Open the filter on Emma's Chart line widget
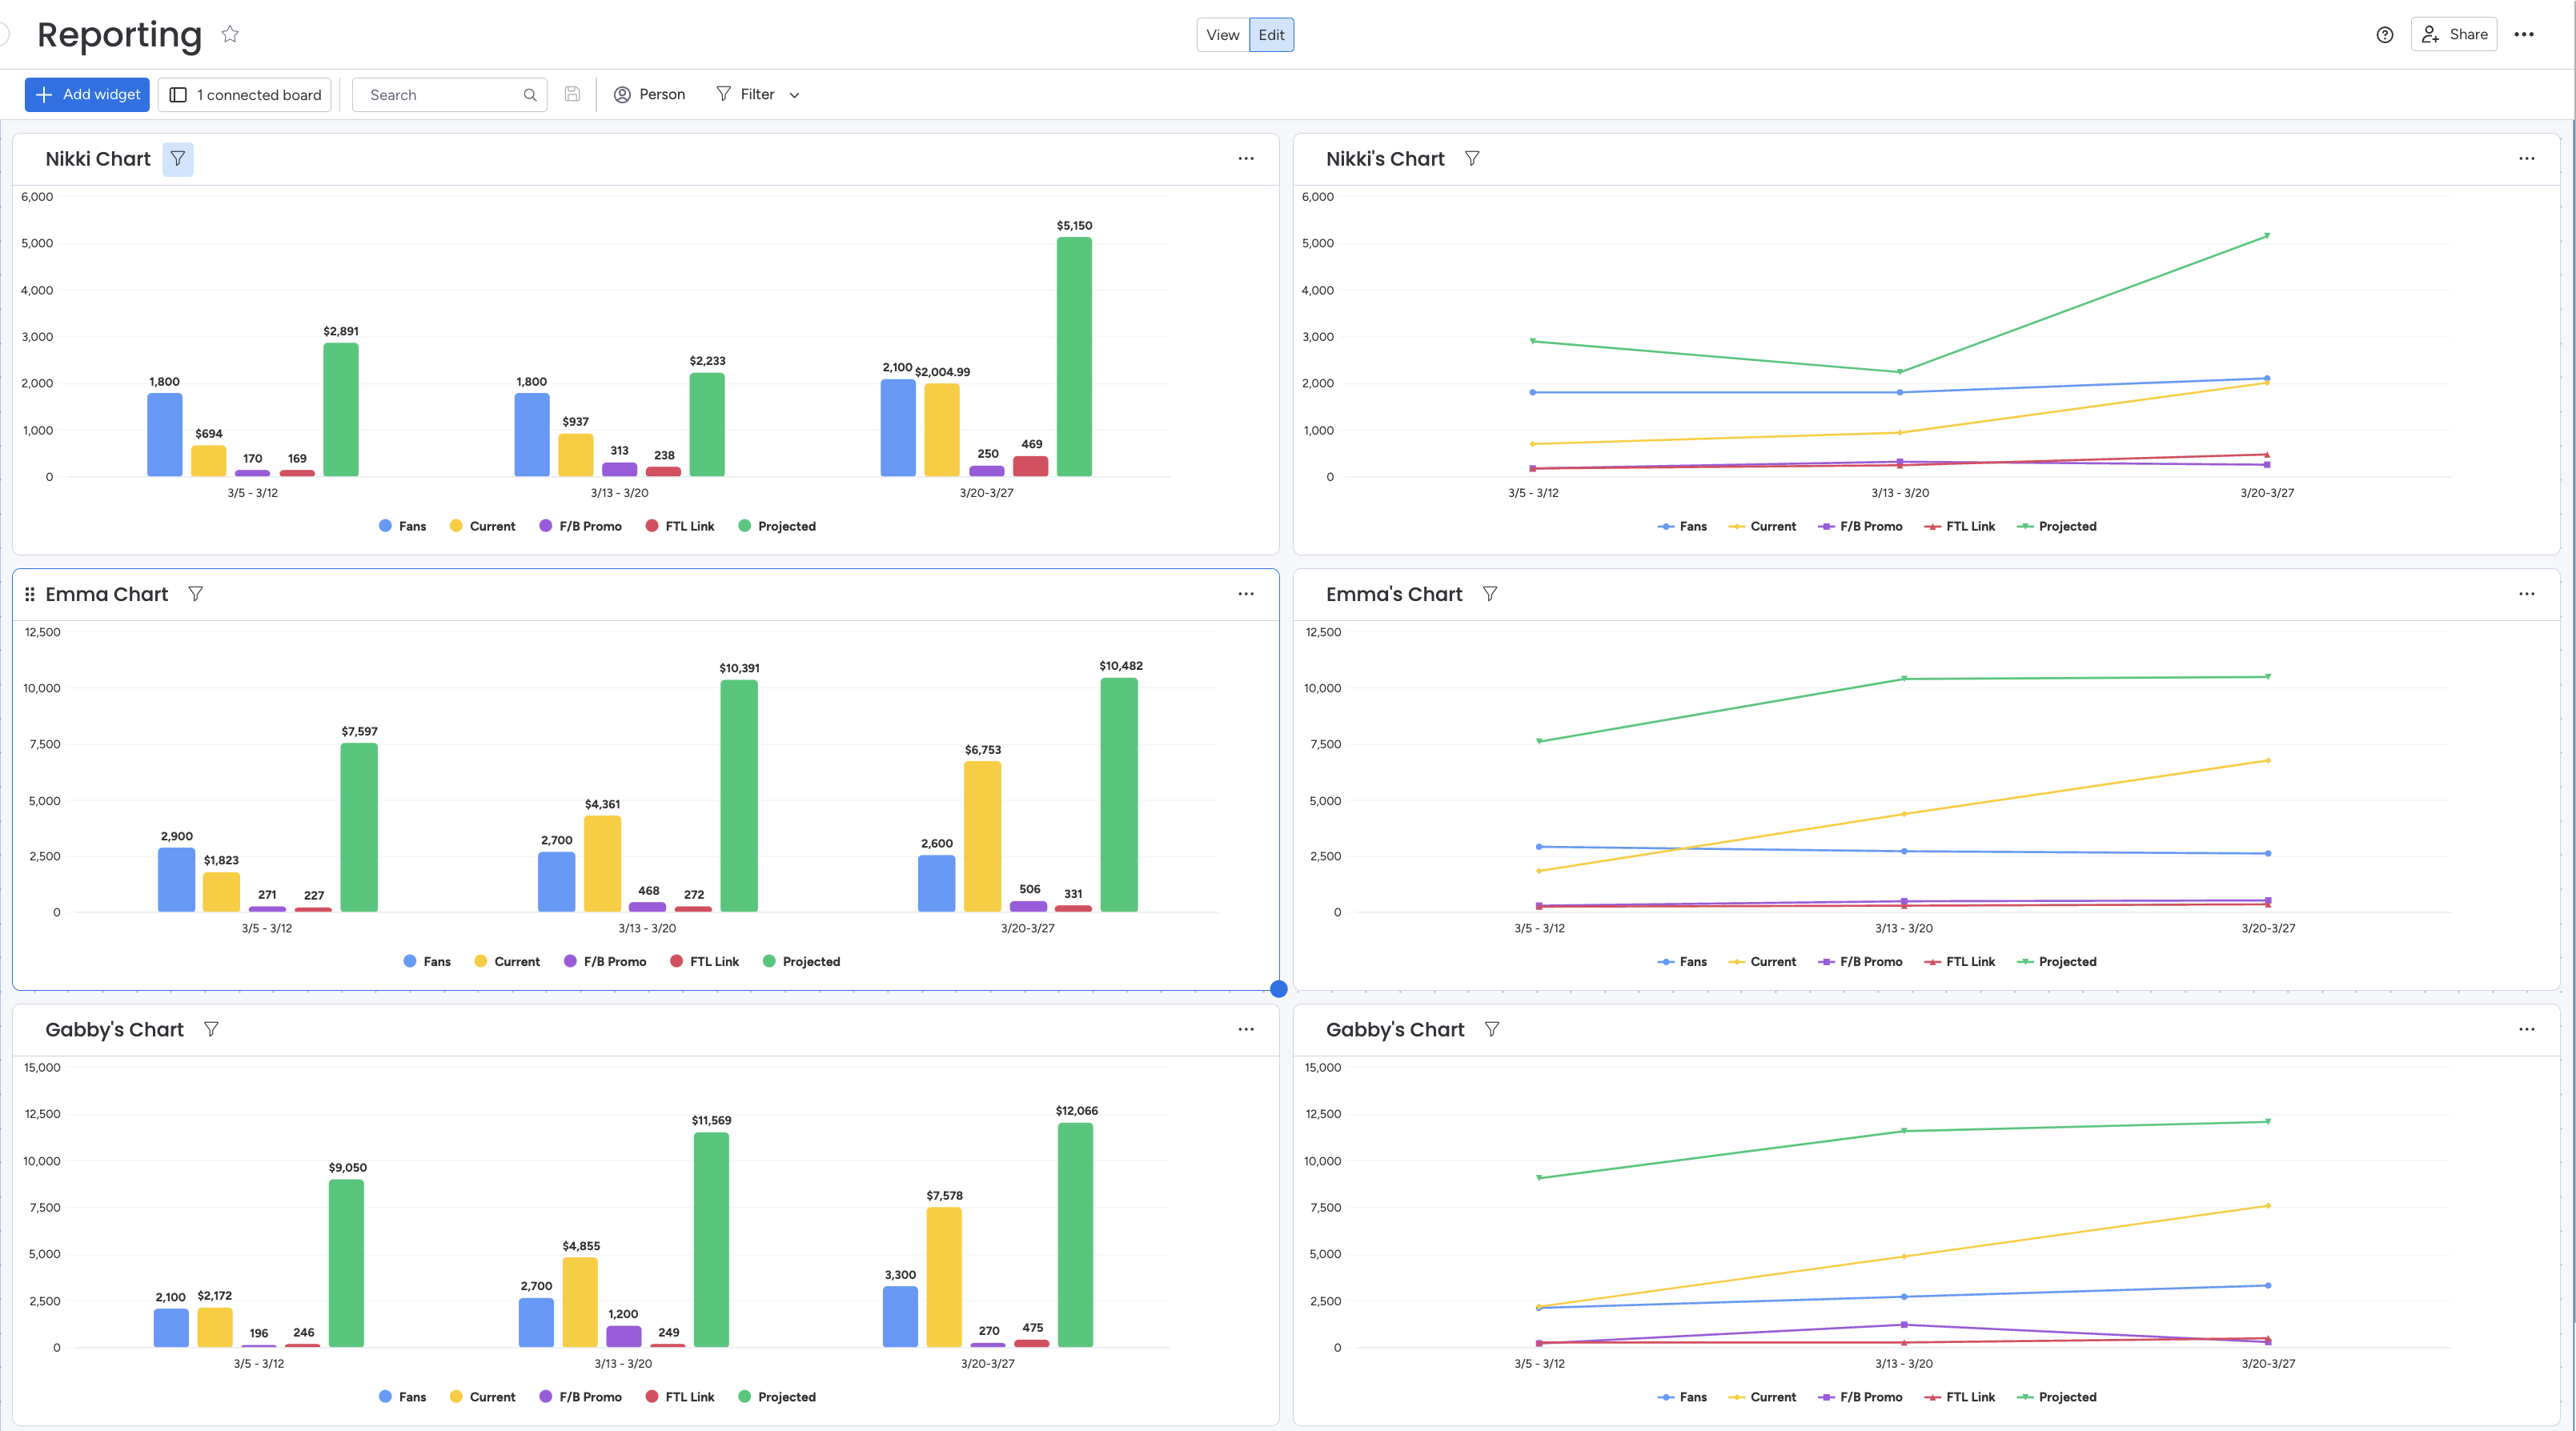 click(1490, 594)
